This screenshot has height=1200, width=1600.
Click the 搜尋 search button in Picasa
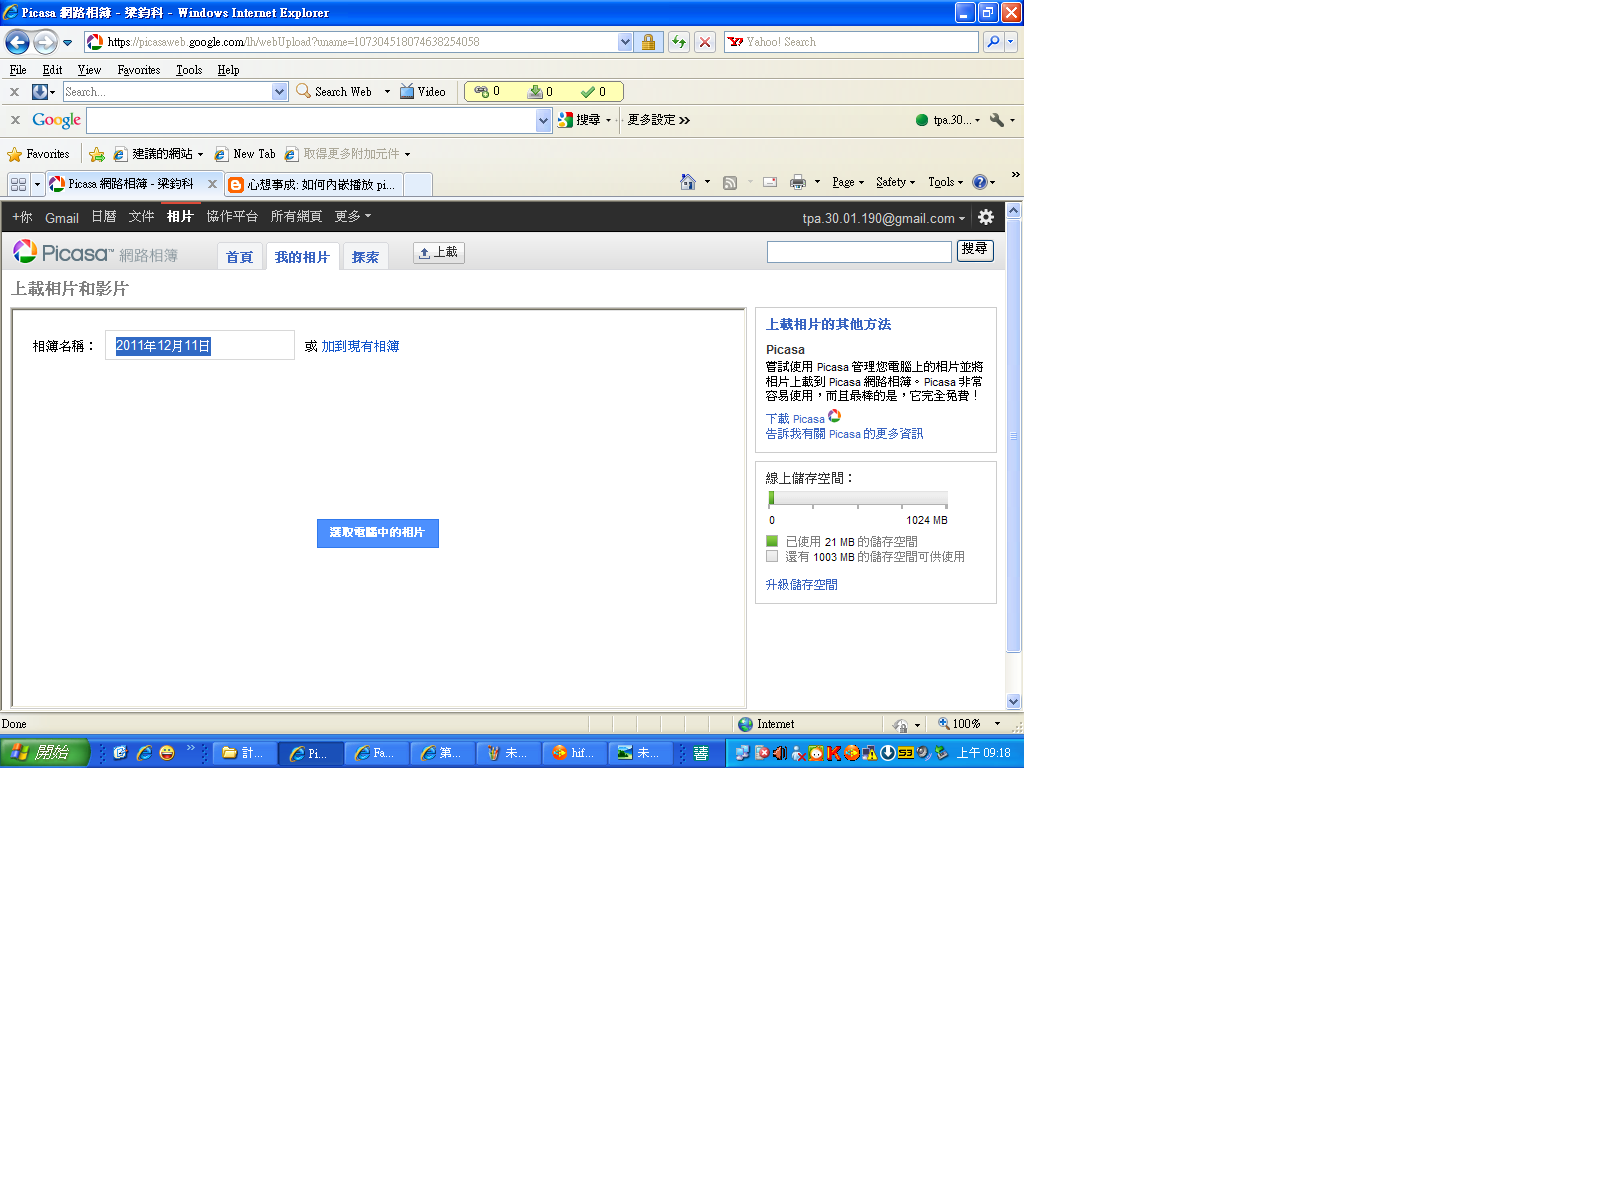[x=975, y=250]
